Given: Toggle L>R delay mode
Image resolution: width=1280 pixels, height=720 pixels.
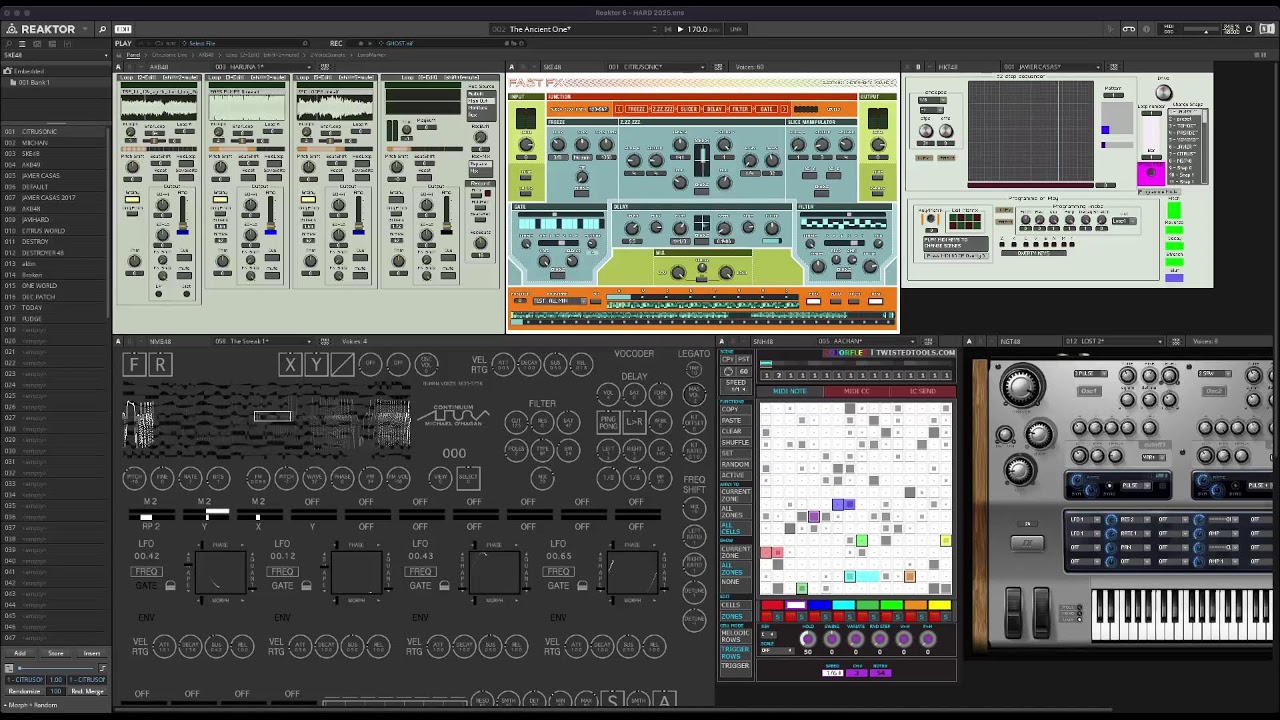Looking at the screenshot, I should point(634,423).
